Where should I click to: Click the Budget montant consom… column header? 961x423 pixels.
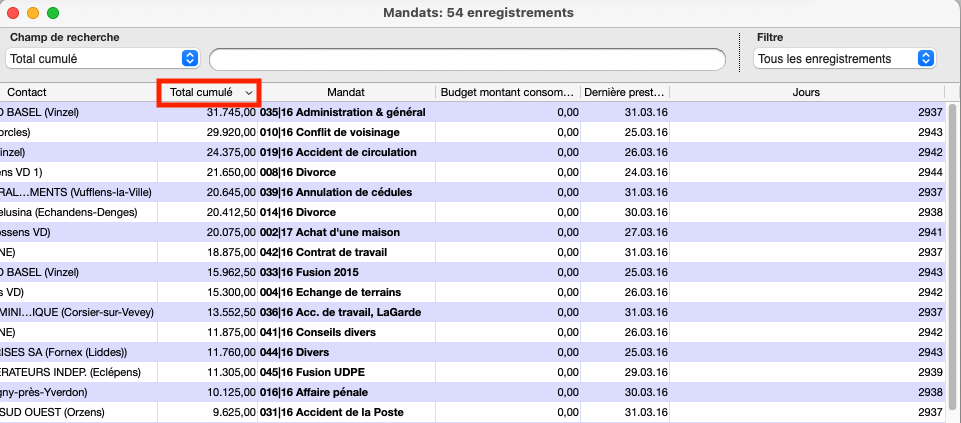tap(507, 93)
